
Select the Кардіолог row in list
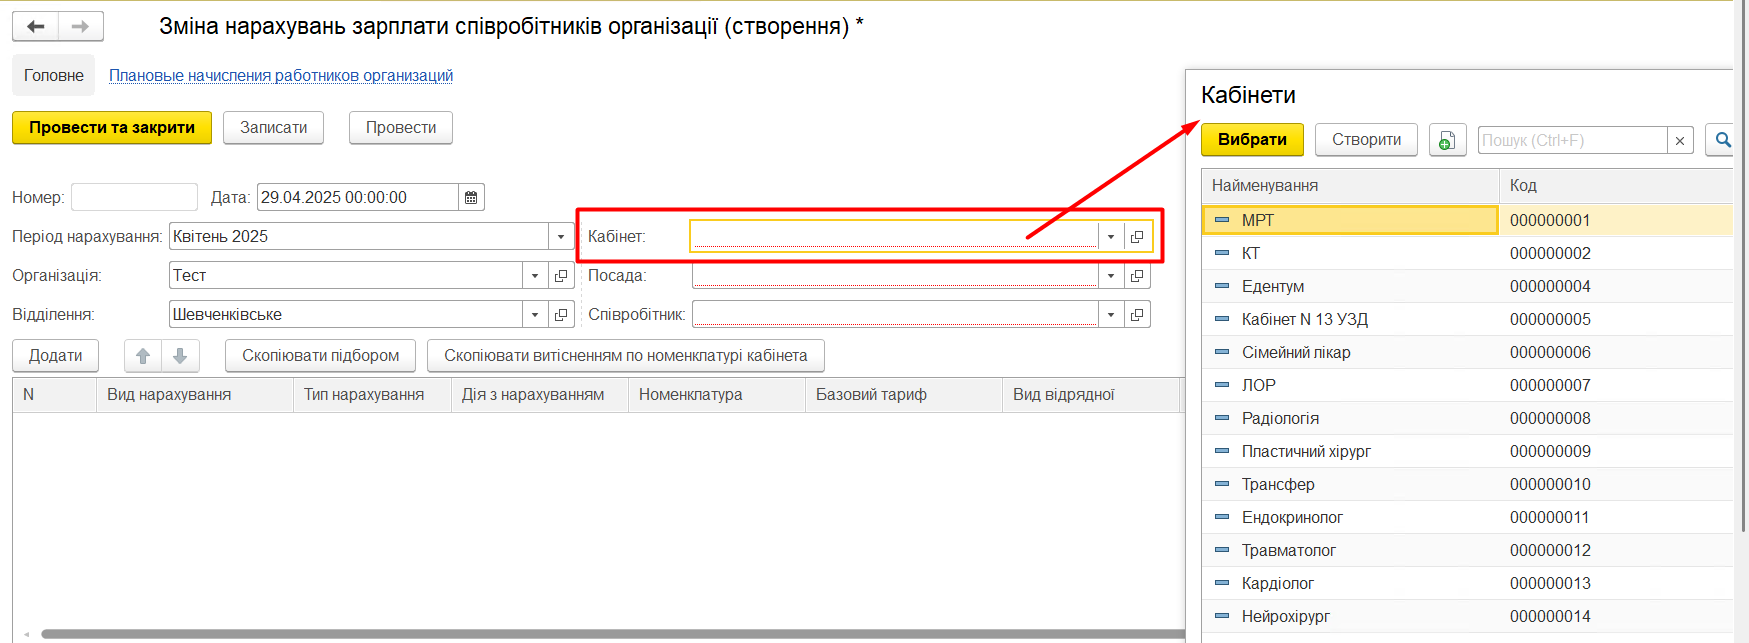point(1277,584)
